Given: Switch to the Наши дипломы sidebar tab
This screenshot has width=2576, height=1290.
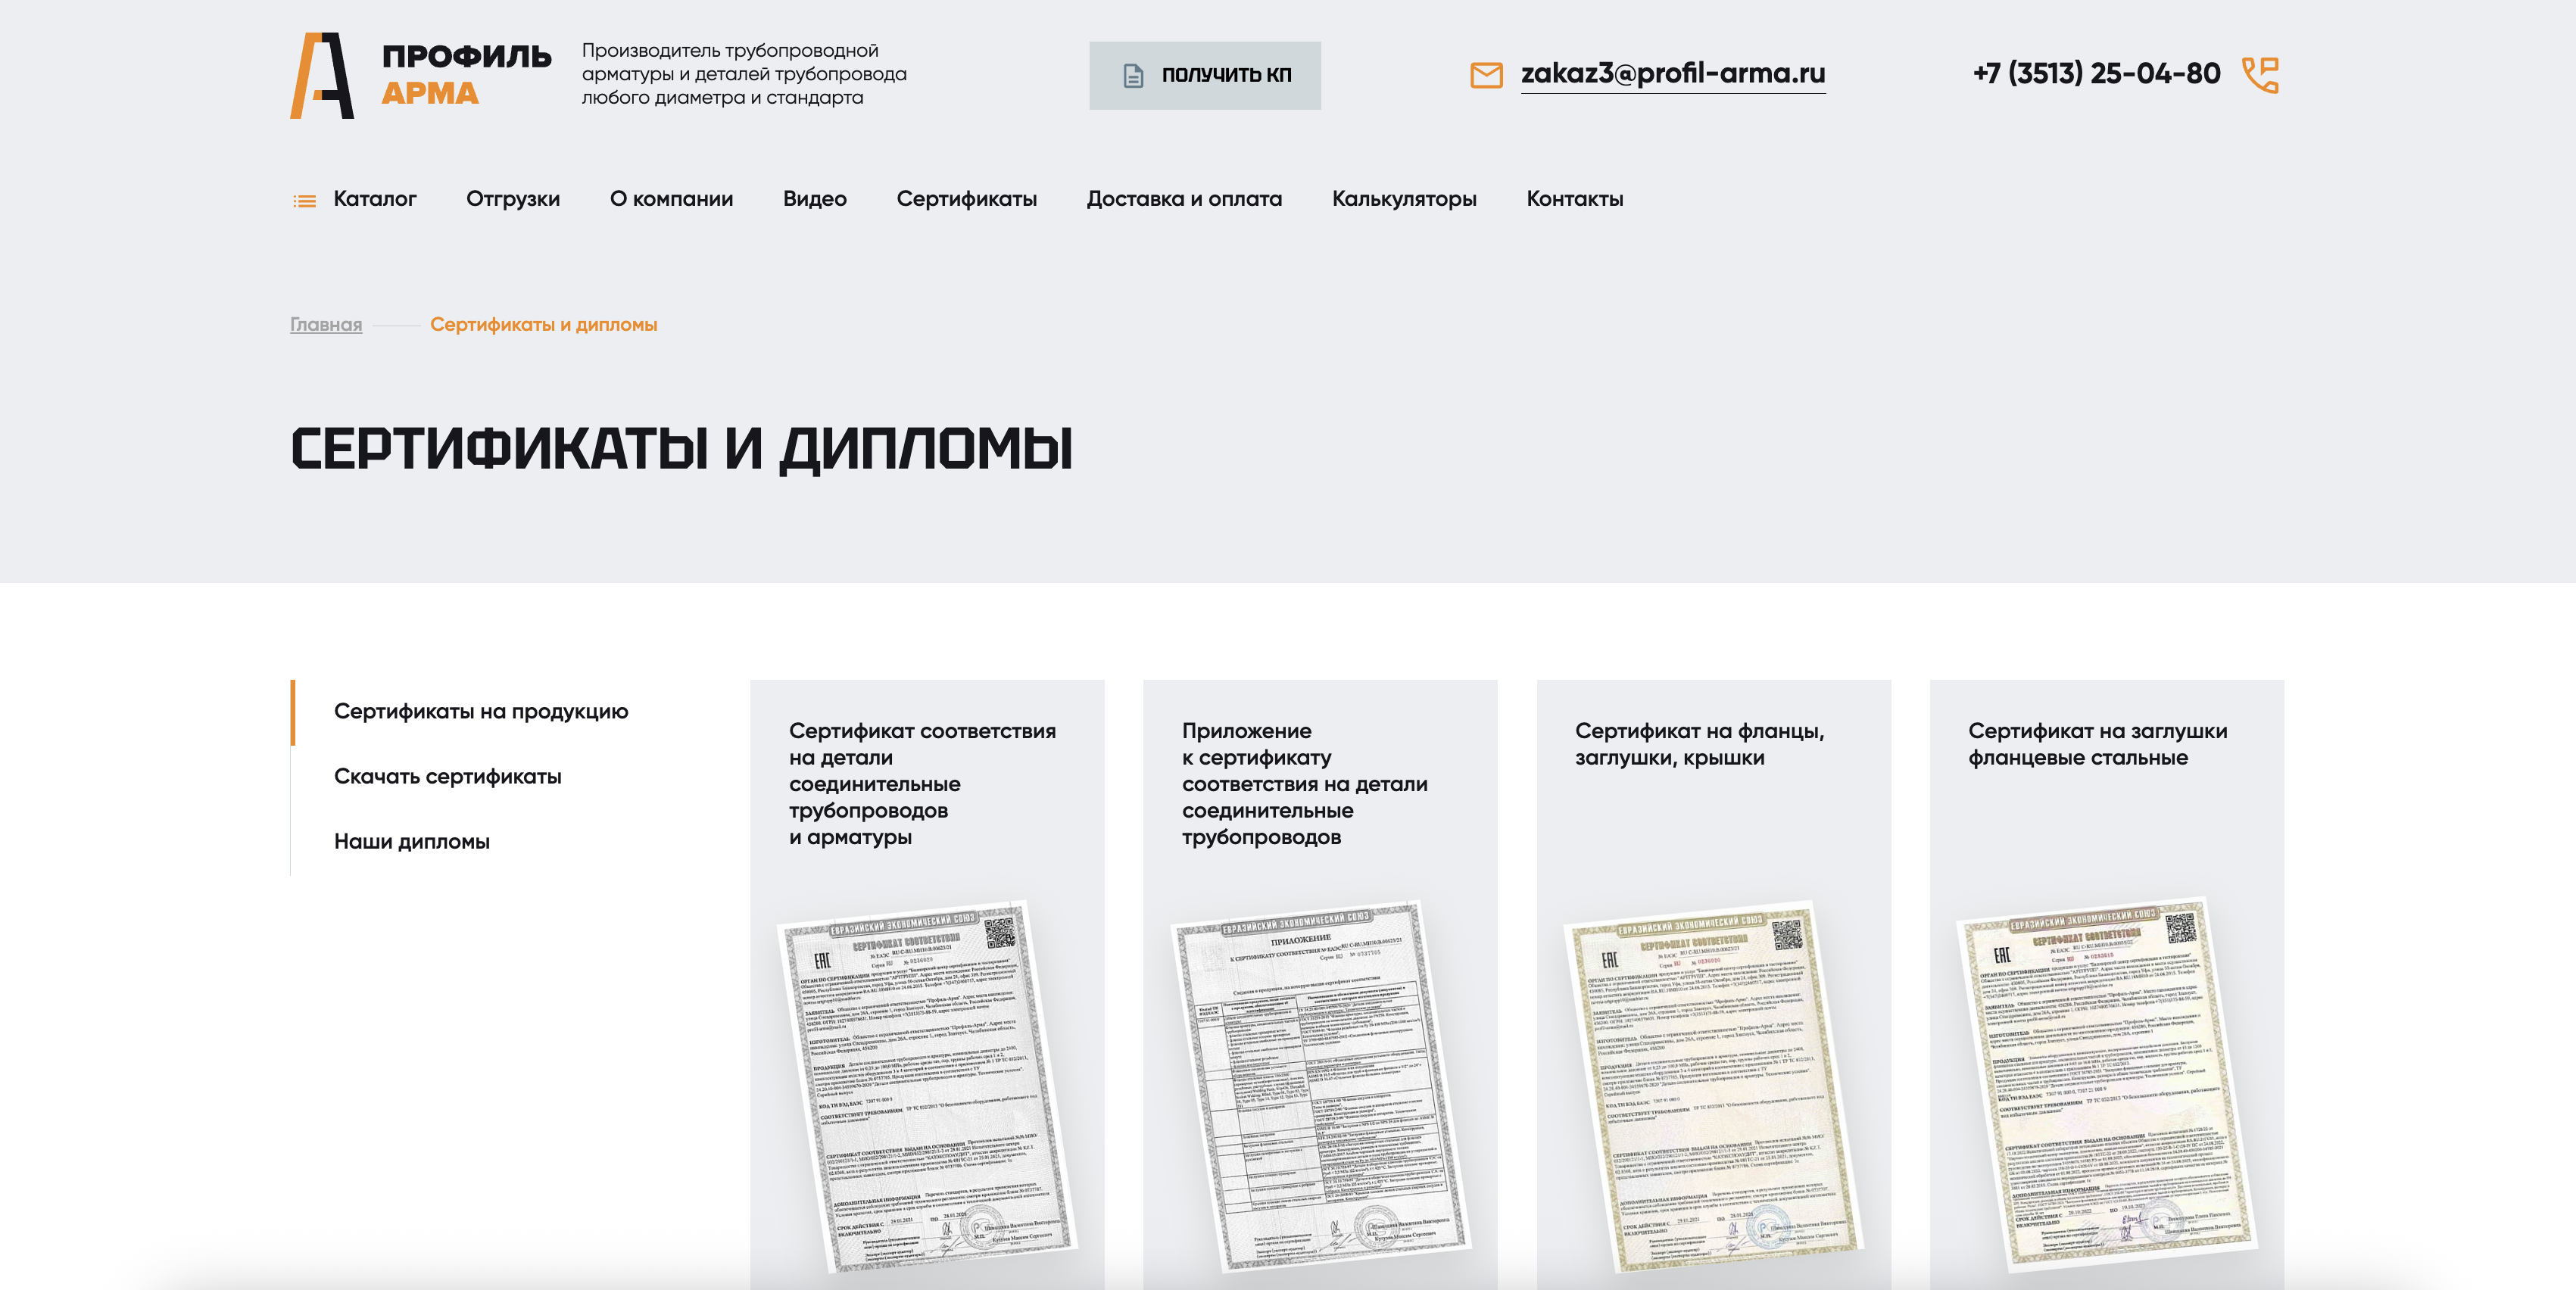Looking at the screenshot, I should (x=411, y=842).
